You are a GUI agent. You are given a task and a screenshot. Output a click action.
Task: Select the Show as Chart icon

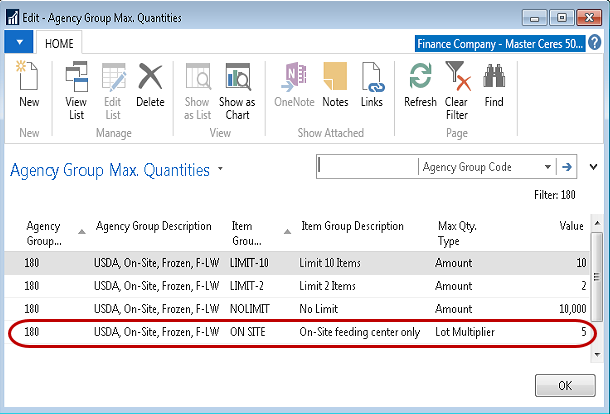[237, 84]
